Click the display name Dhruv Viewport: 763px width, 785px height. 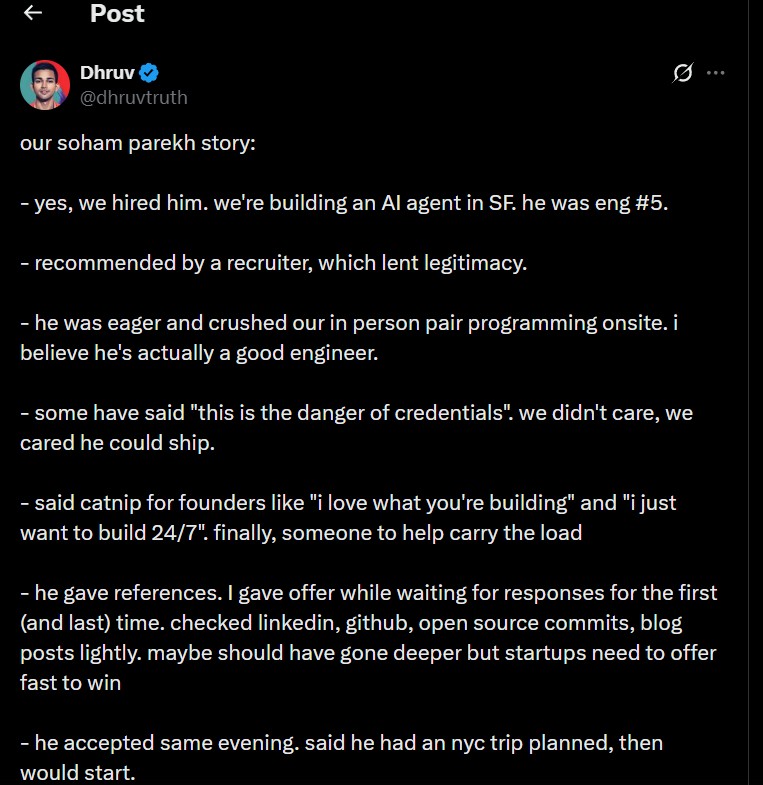(107, 73)
